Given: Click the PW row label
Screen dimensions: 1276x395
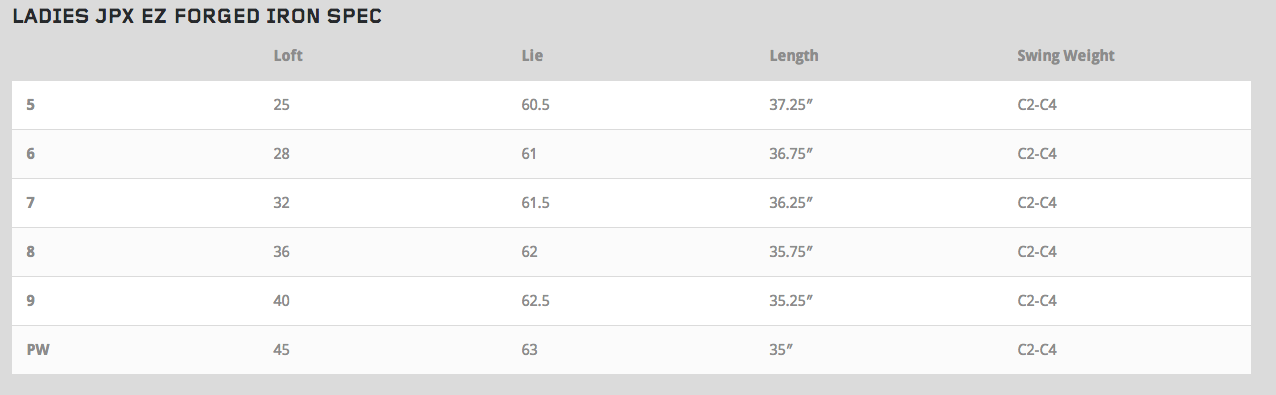Looking at the screenshot, I should pos(37,349).
